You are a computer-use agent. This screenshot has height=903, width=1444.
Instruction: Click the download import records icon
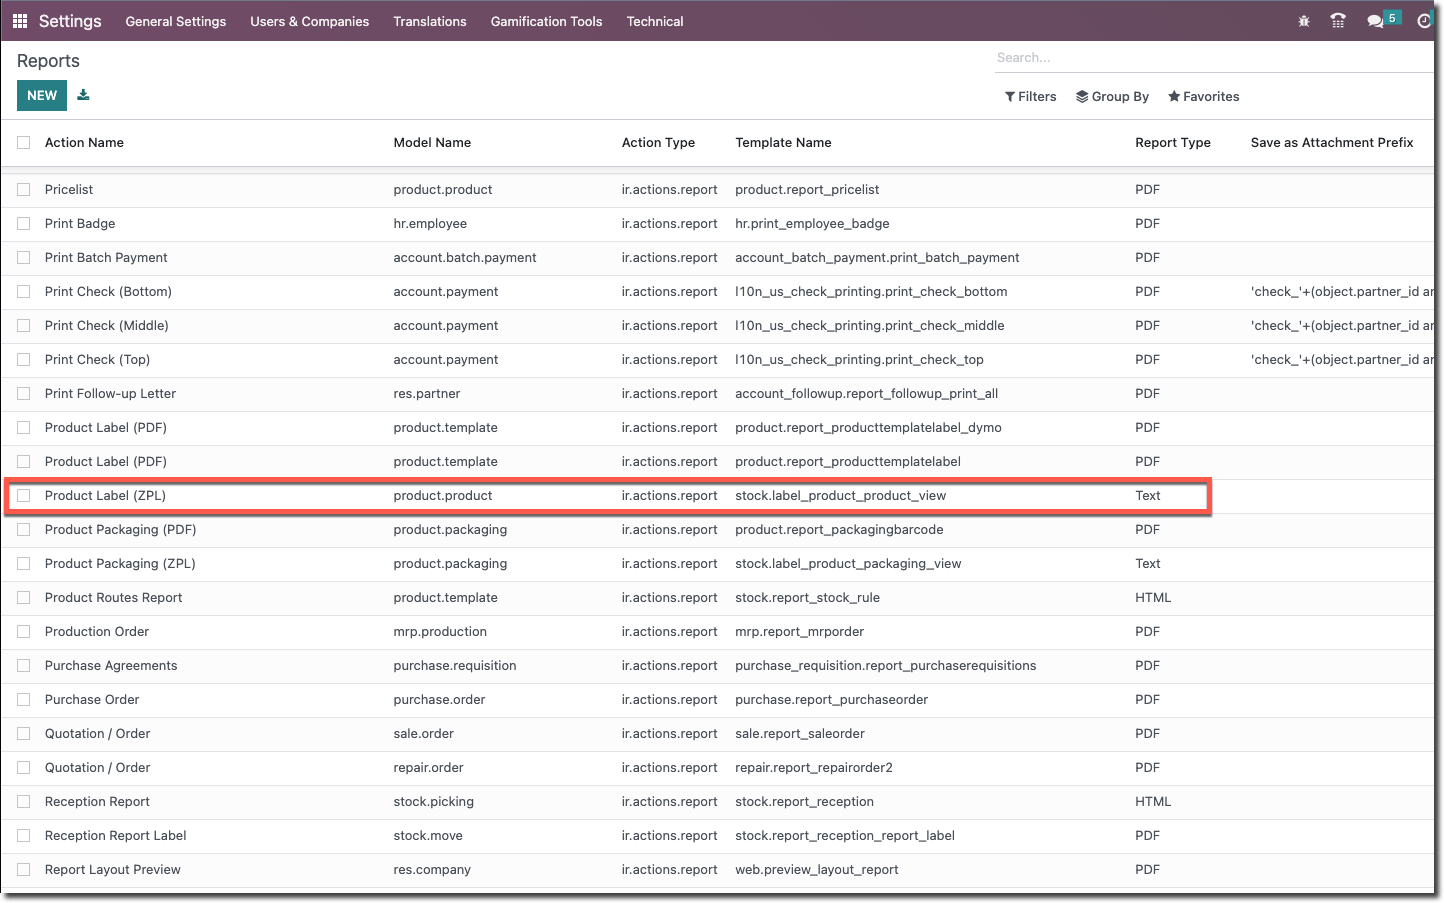84,95
